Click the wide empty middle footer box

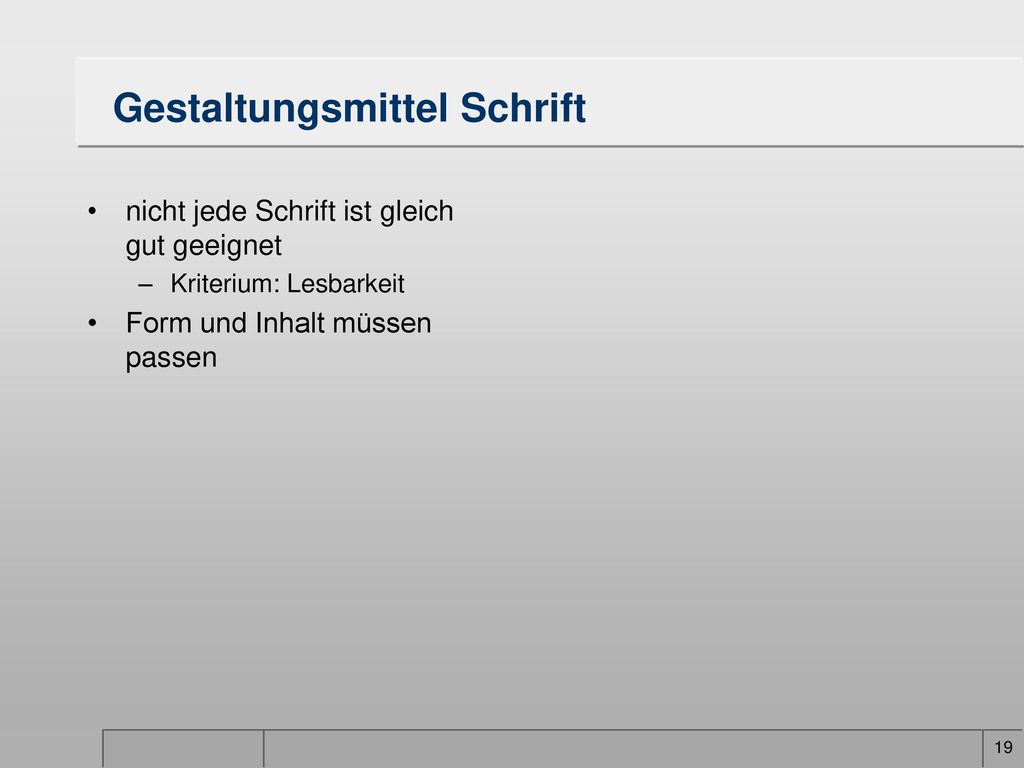[x=623, y=748]
